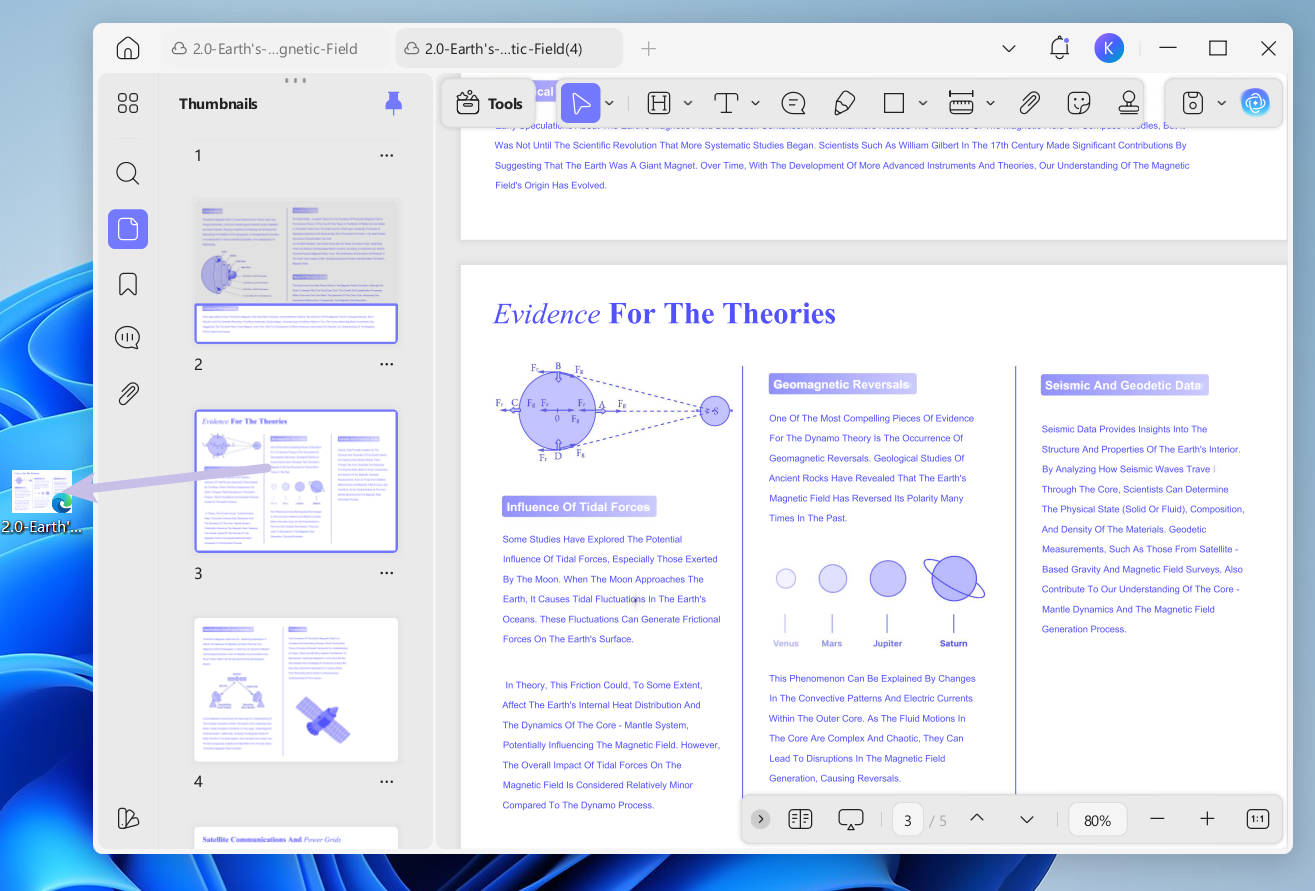Select the attachment paperclip tool in toolbar
This screenshot has width=1315, height=891.
pos(1029,103)
